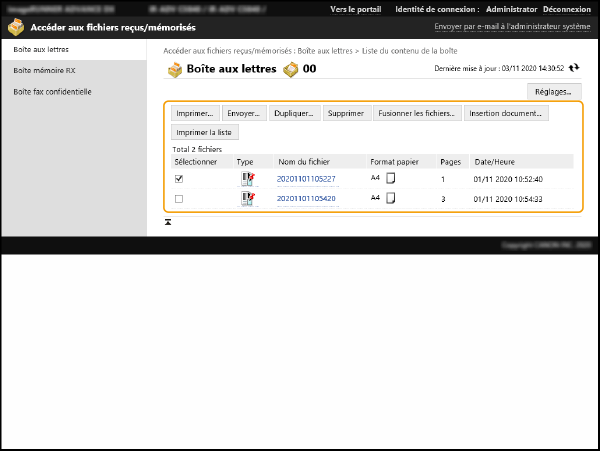Click the A4 paper icon in first row

tap(391, 178)
